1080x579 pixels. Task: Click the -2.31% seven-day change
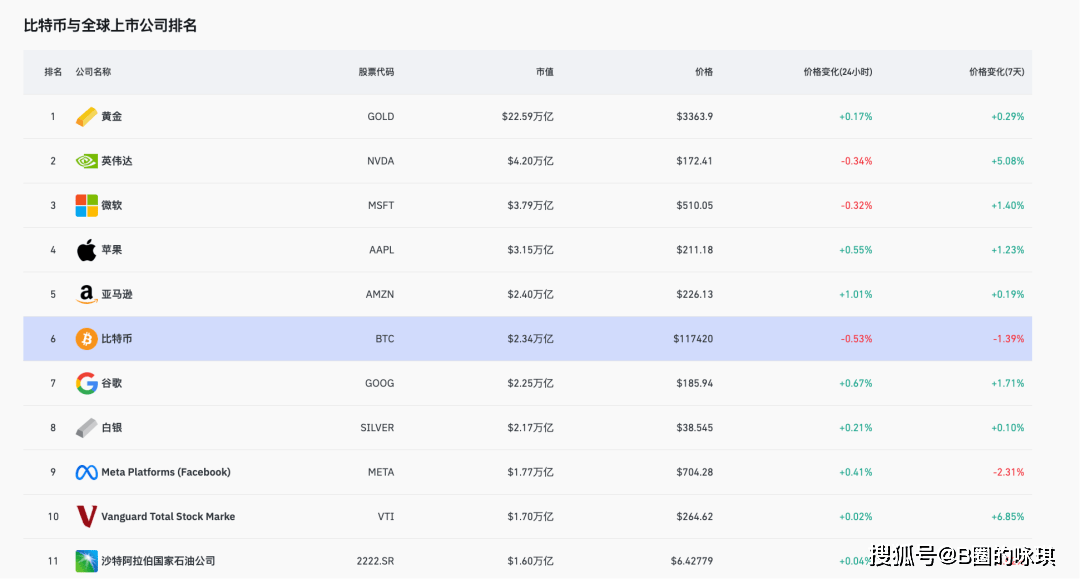(1008, 472)
